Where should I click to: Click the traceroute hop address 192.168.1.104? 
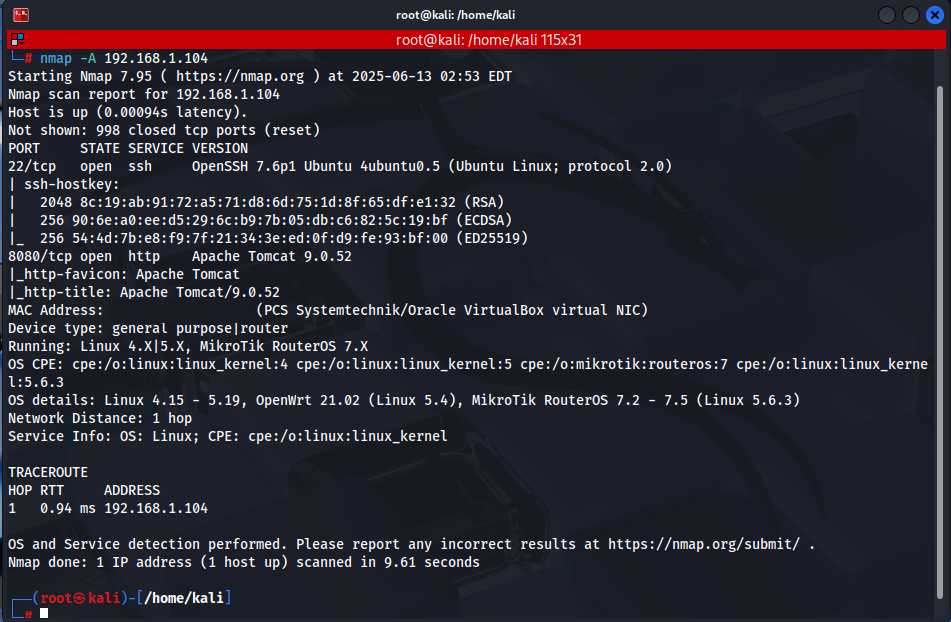[156, 508]
